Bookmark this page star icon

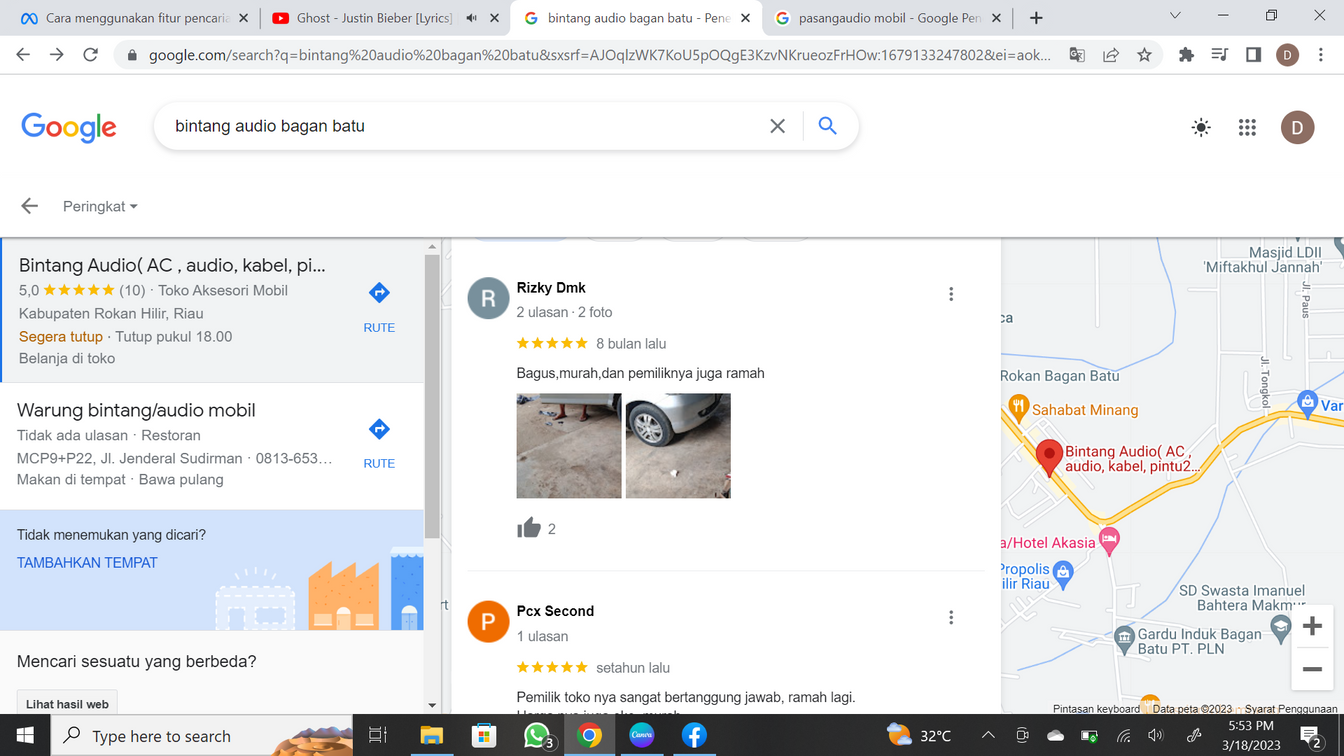(1144, 55)
